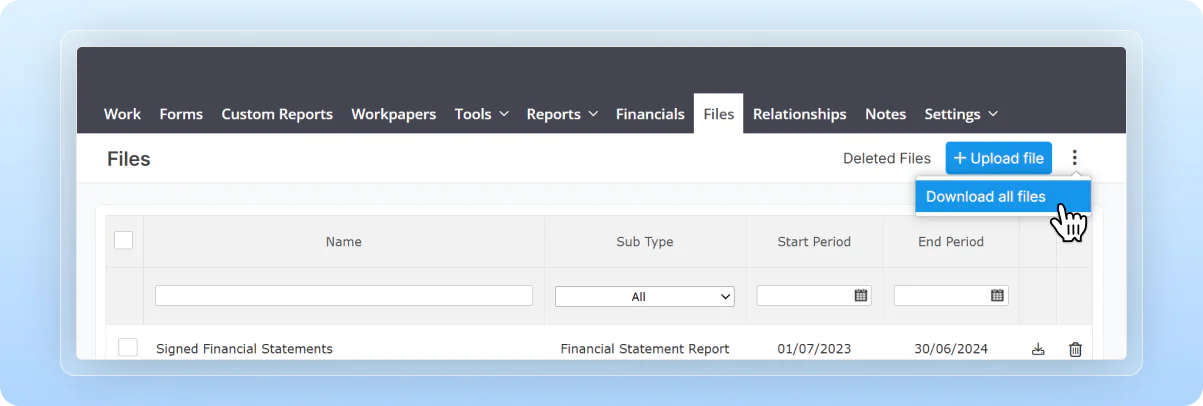Open the Notes tab
Viewport: 1203px width, 406px height.
885,114
